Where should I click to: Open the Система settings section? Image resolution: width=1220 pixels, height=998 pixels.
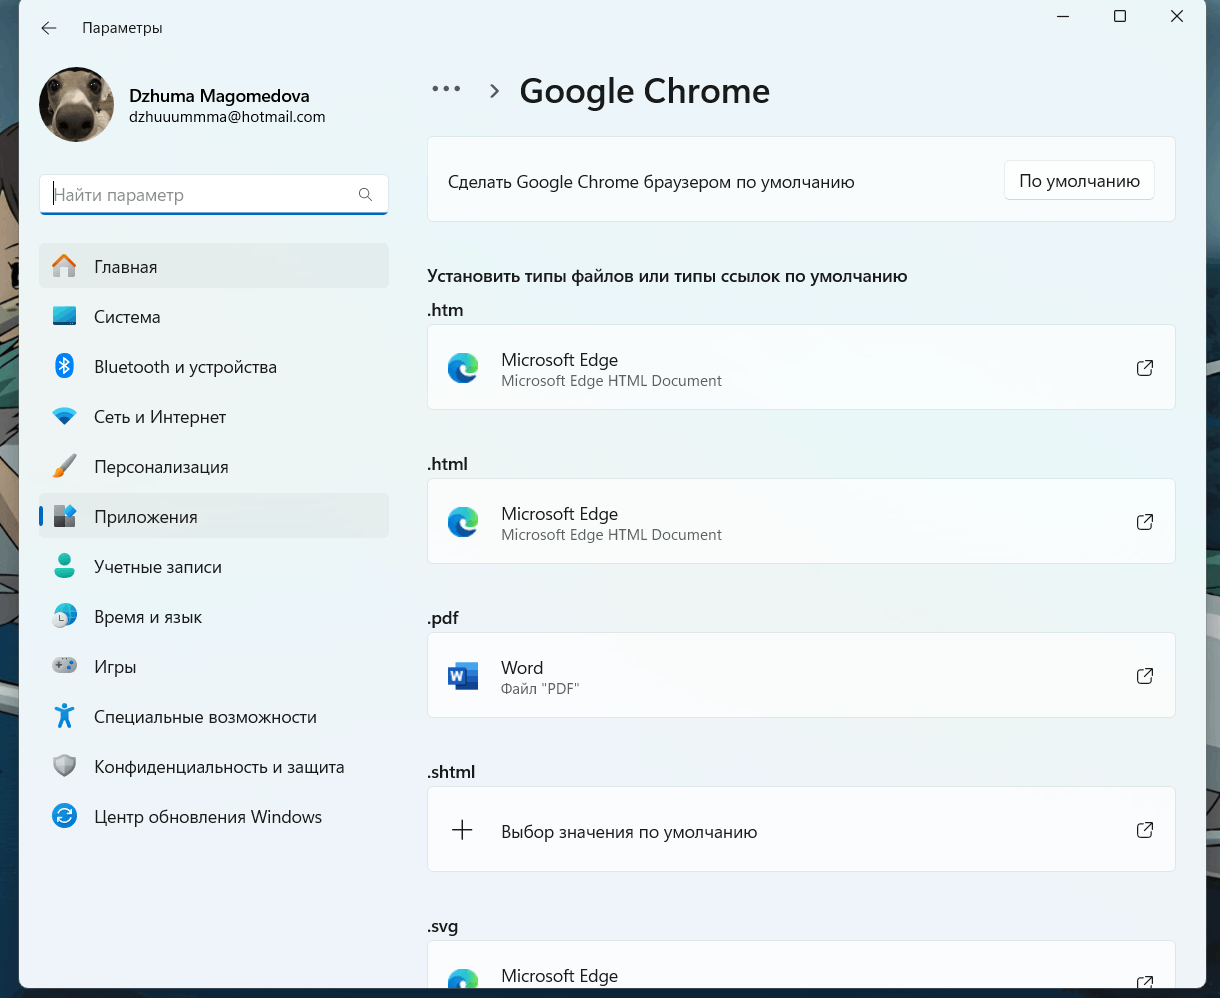[x=214, y=316]
